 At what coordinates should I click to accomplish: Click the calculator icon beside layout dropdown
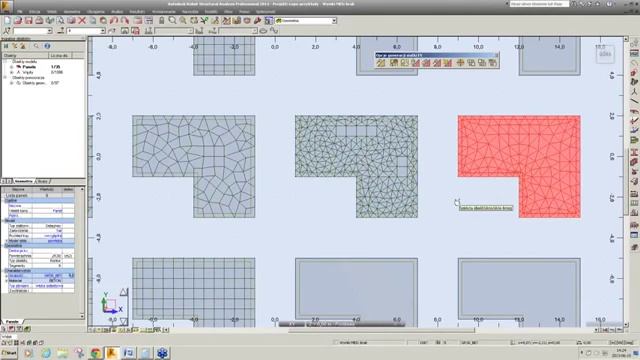click(x=269, y=20)
